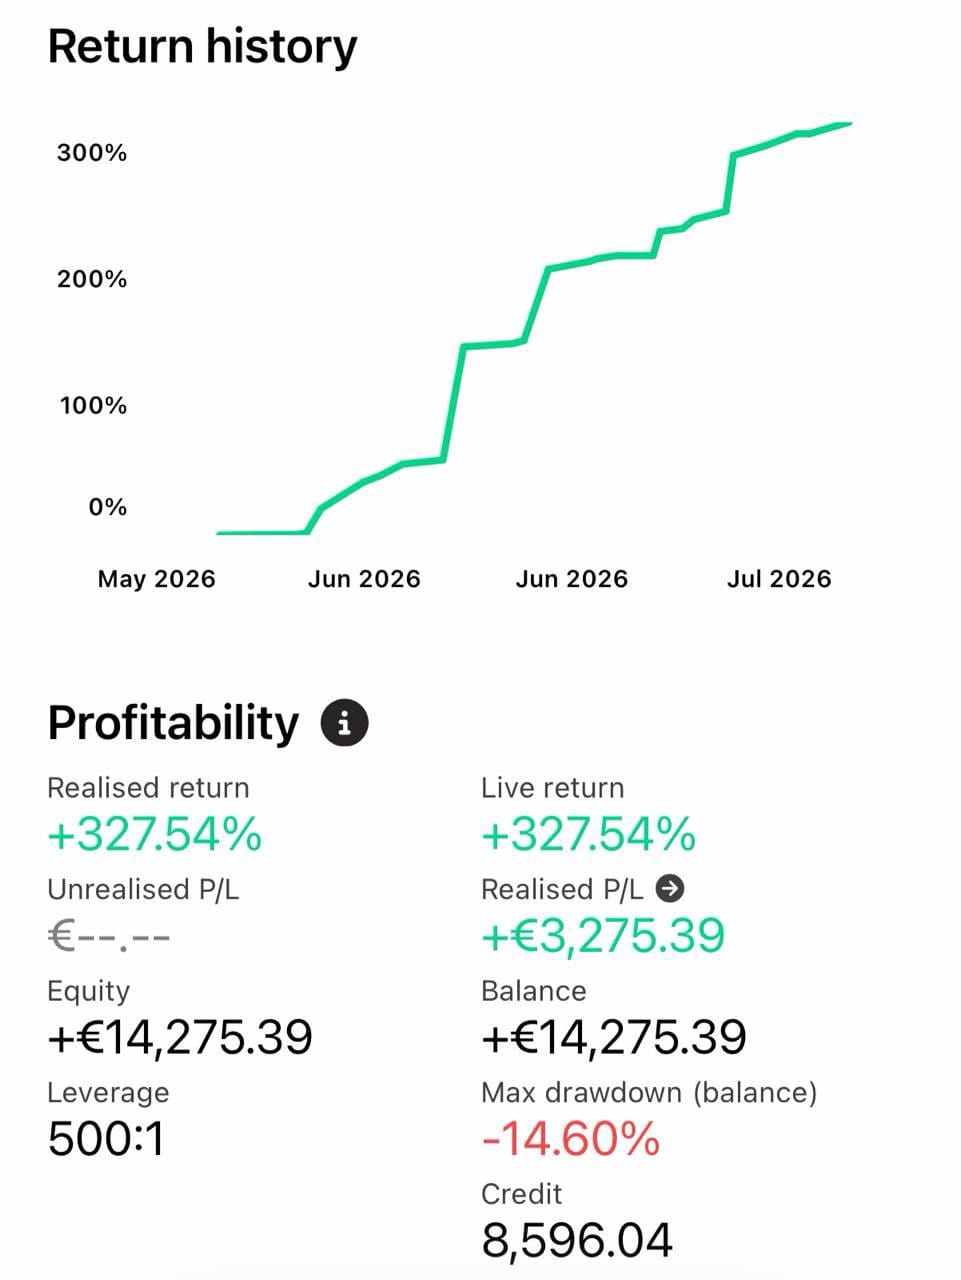Image resolution: width=961 pixels, height=1280 pixels.
Task: Tap the Return history heading
Action: pyautogui.click(x=202, y=47)
